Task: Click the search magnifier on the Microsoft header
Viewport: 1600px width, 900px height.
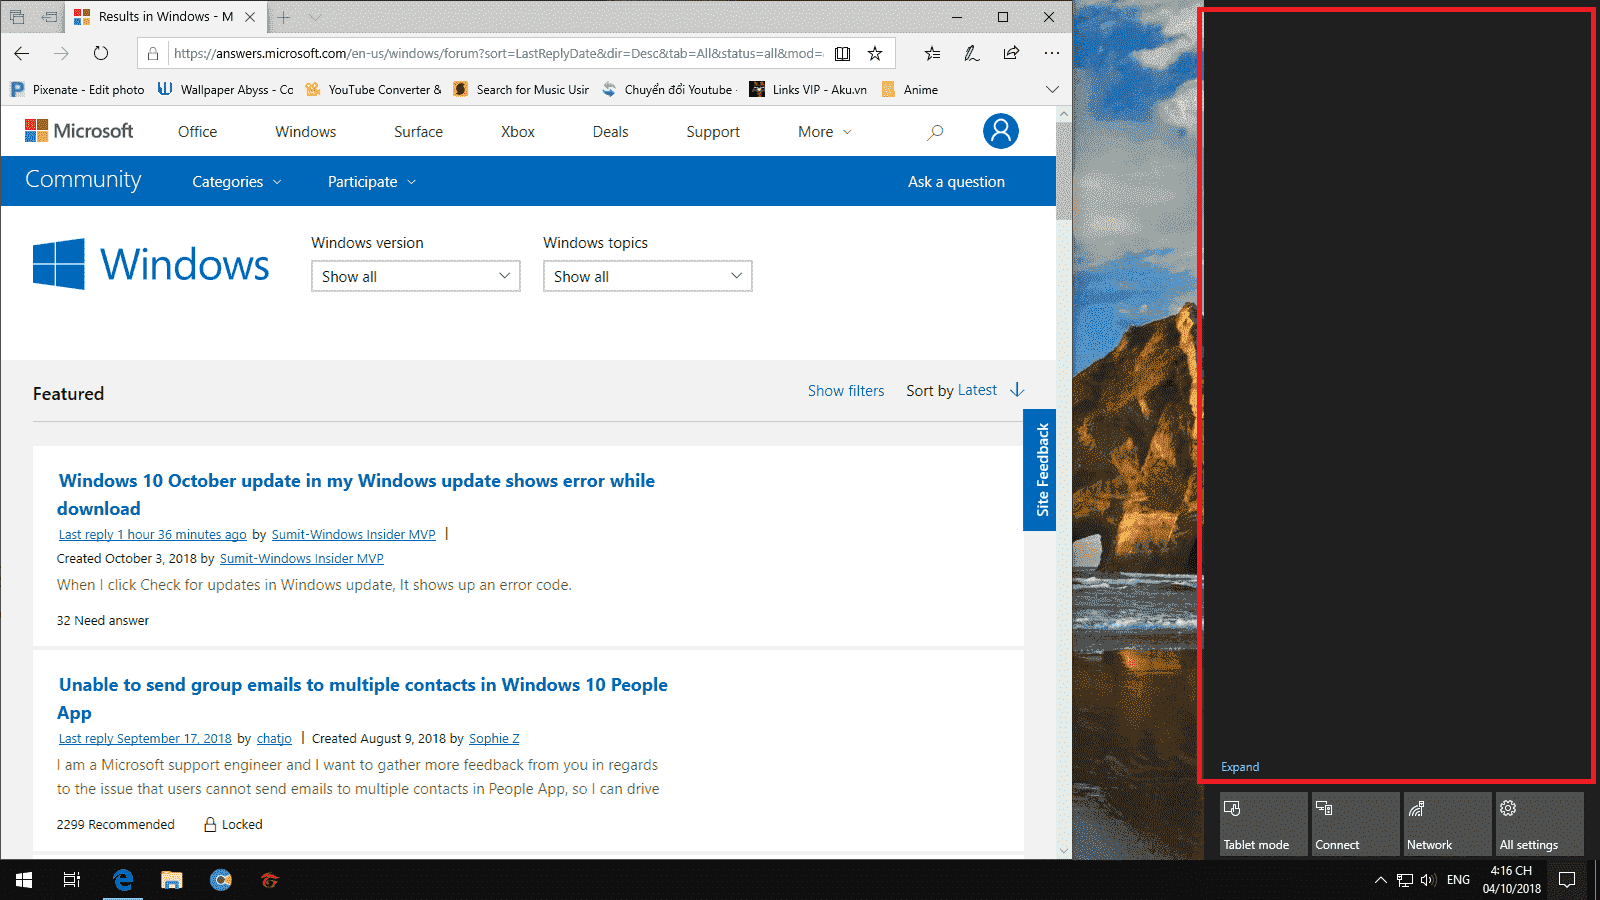Action: point(935,132)
